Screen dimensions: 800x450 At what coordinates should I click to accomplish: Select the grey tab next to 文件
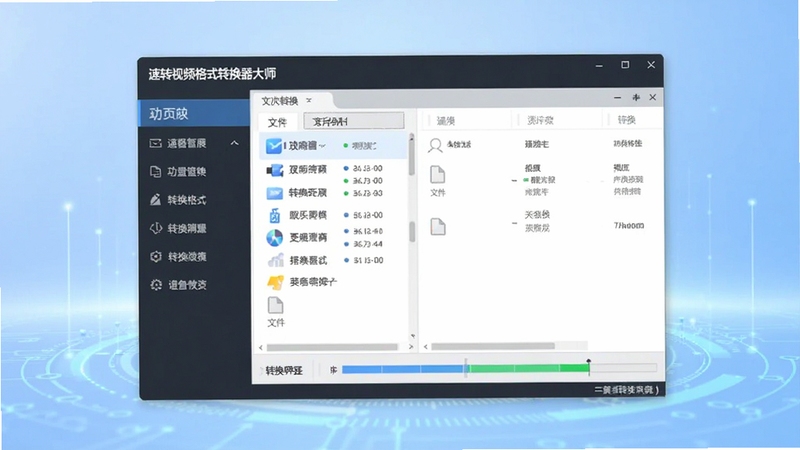(354, 121)
